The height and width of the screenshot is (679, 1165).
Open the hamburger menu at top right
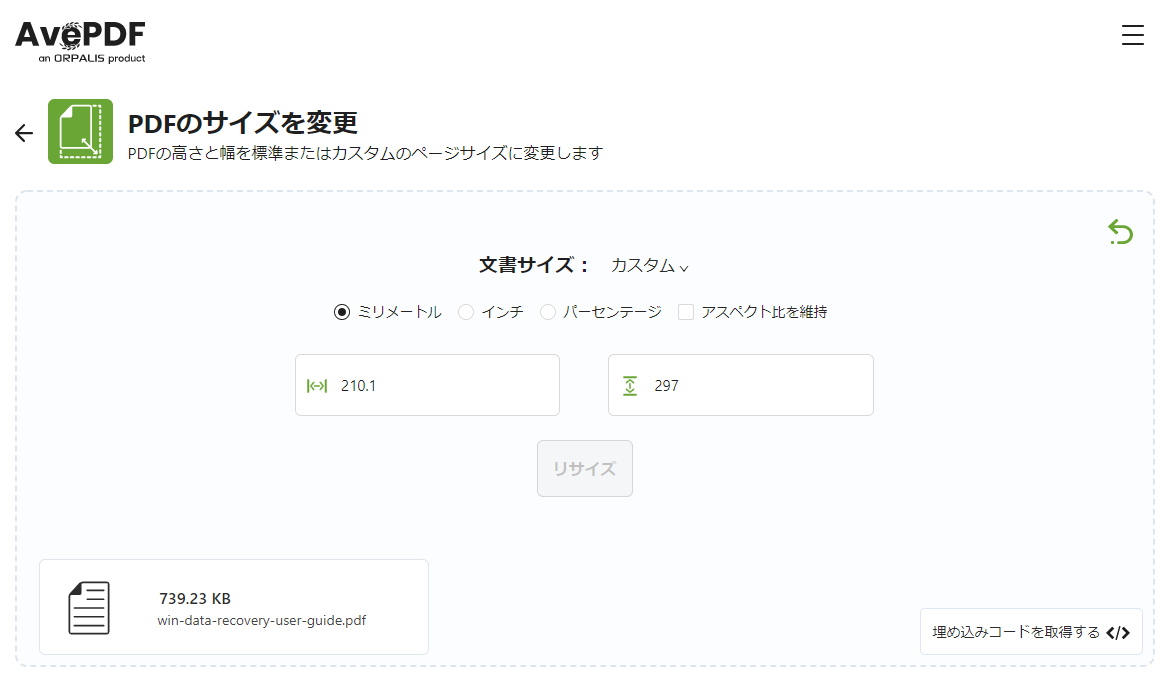click(1132, 34)
